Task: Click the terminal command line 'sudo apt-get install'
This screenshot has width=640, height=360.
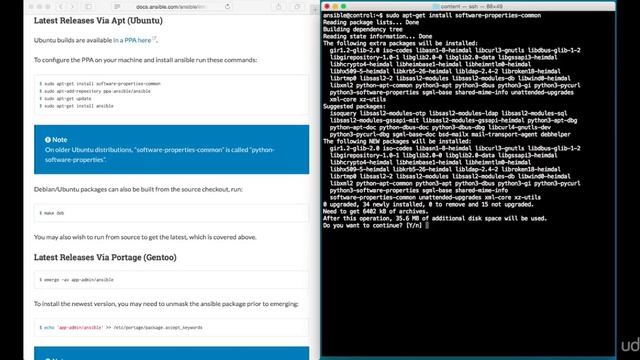Action: coord(432,16)
